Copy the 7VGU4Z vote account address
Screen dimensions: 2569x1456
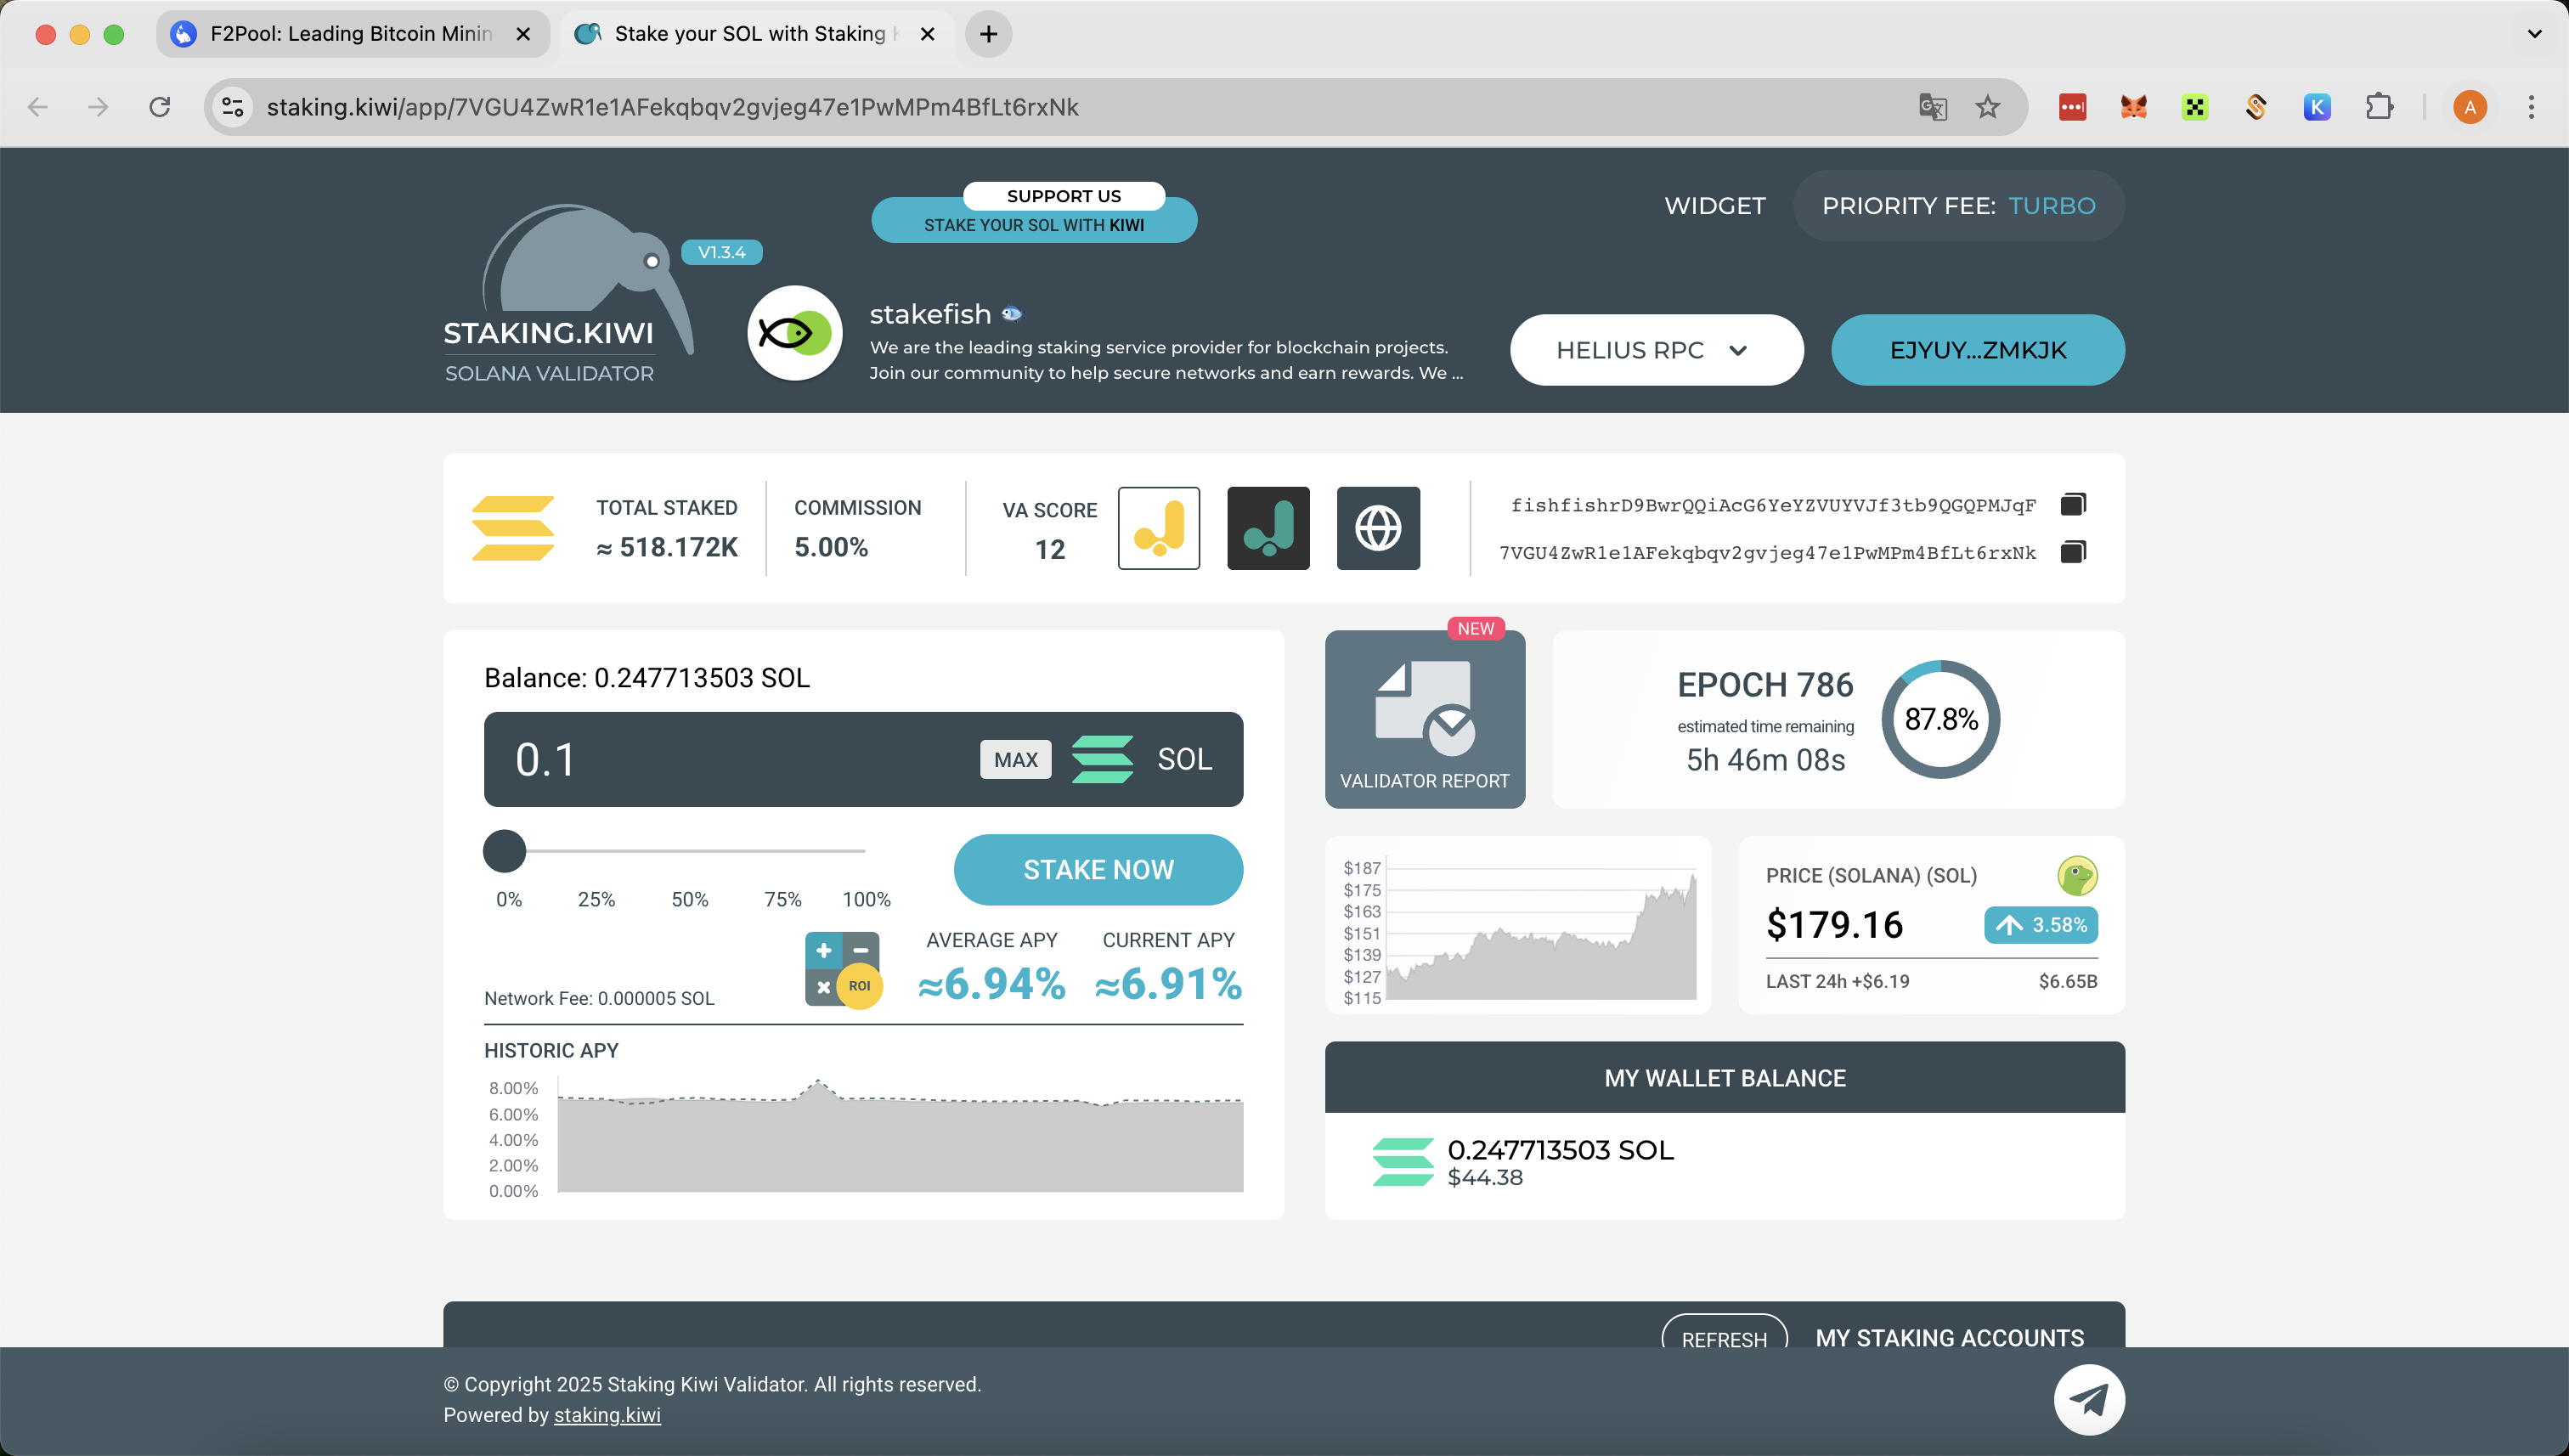(x=2073, y=552)
